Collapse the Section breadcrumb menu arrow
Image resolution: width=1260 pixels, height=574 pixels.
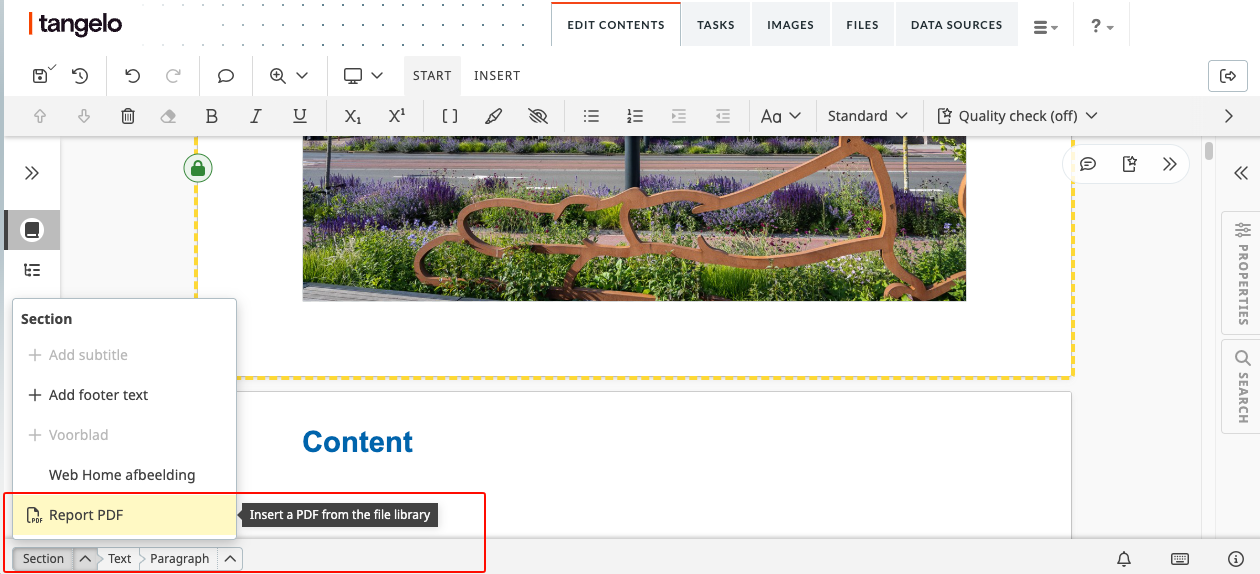86,559
